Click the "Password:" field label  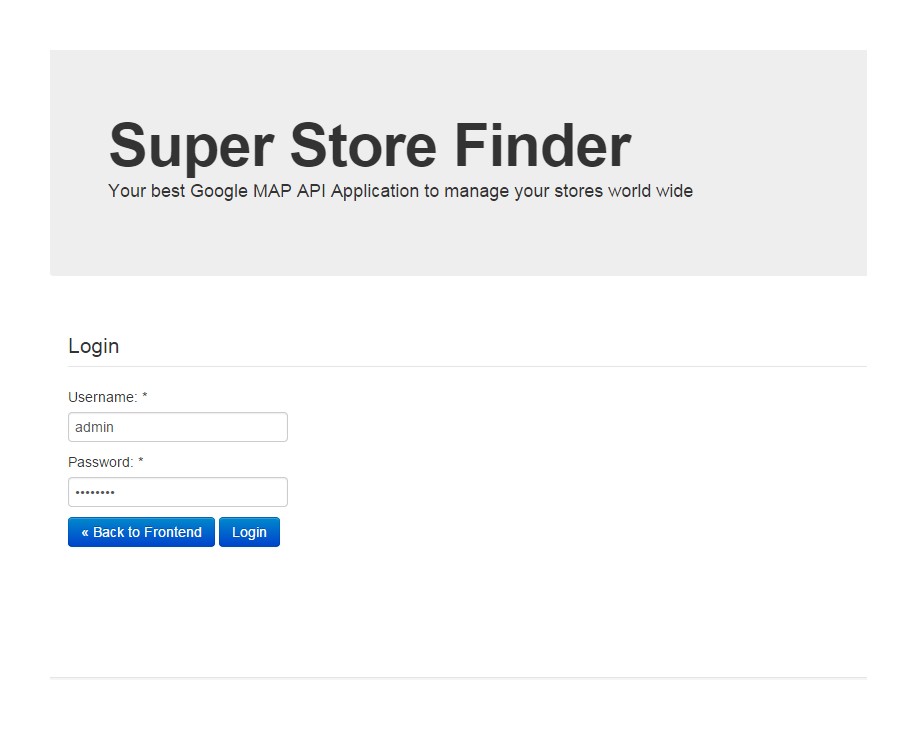click(x=100, y=462)
